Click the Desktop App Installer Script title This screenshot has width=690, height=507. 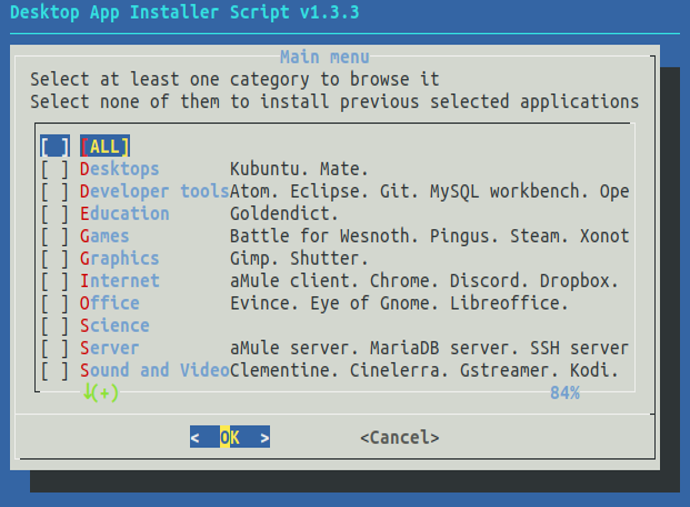[185, 12]
